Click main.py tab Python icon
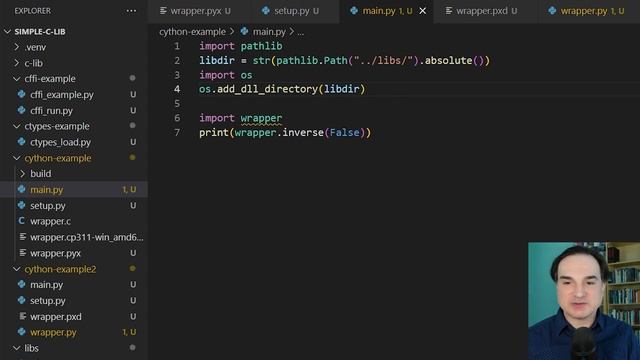The image size is (640, 360). point(354,11)
